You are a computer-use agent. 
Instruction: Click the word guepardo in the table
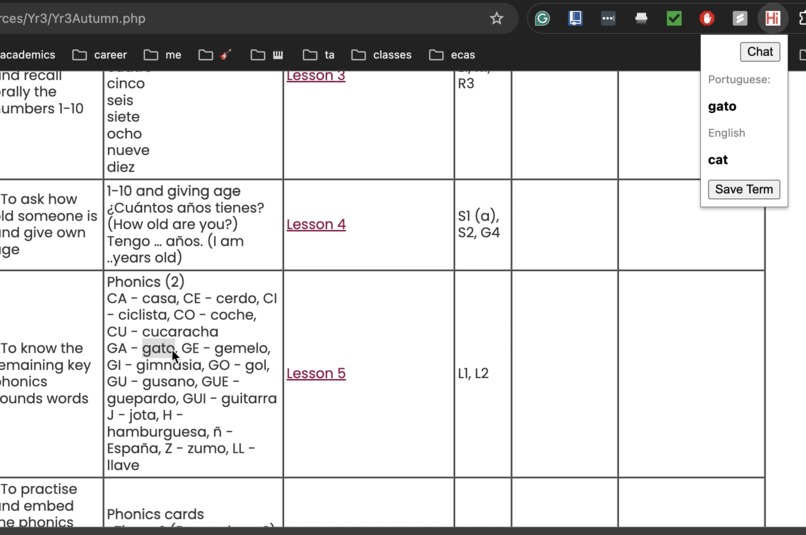141,399
